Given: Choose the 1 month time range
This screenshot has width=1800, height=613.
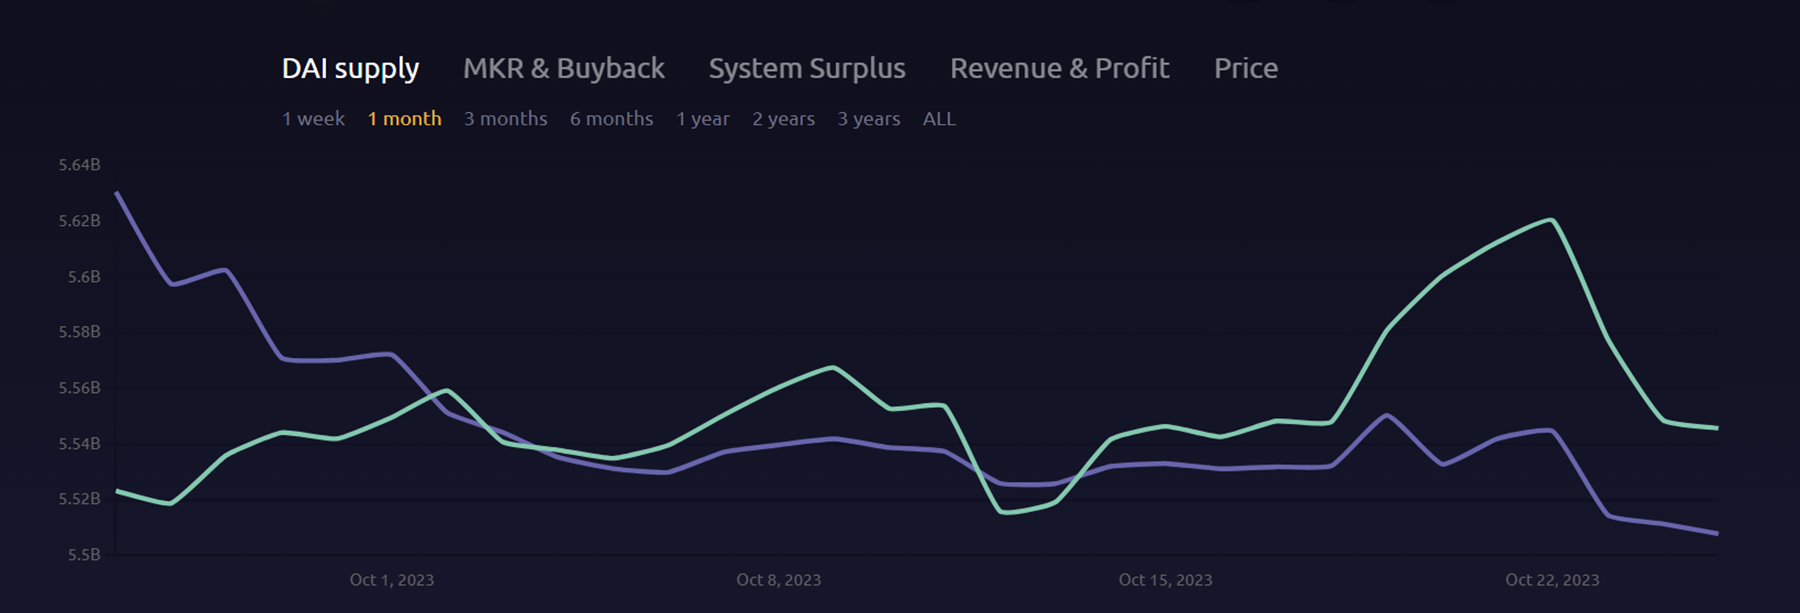Looking at the screenshot, I should [x=404, y=119].
